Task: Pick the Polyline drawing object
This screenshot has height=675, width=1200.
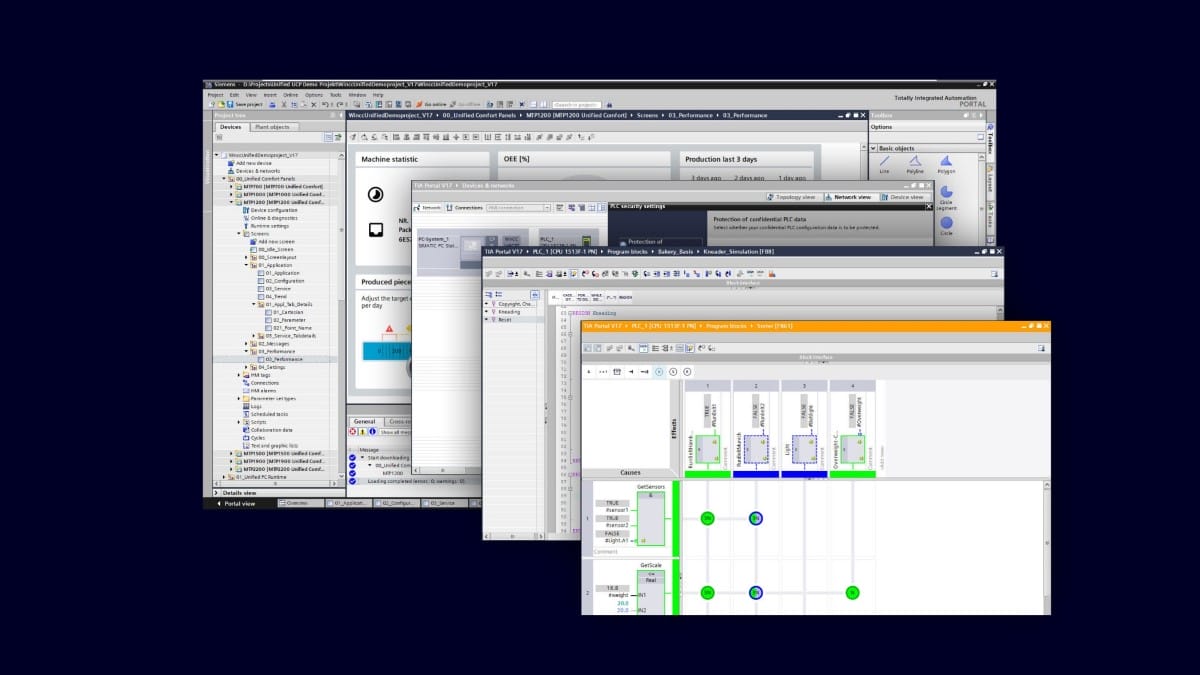Action: point(914,162)
